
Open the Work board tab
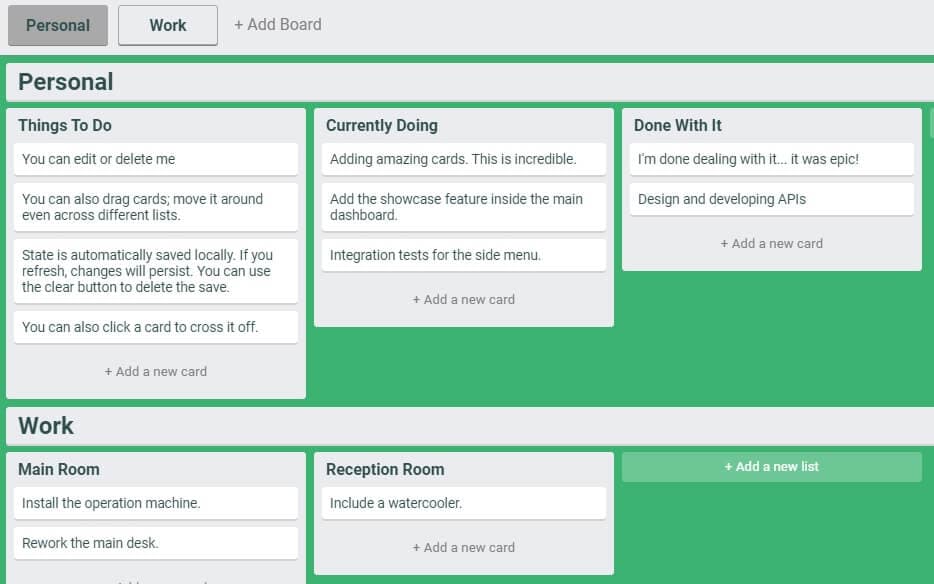tap(168, 25)
